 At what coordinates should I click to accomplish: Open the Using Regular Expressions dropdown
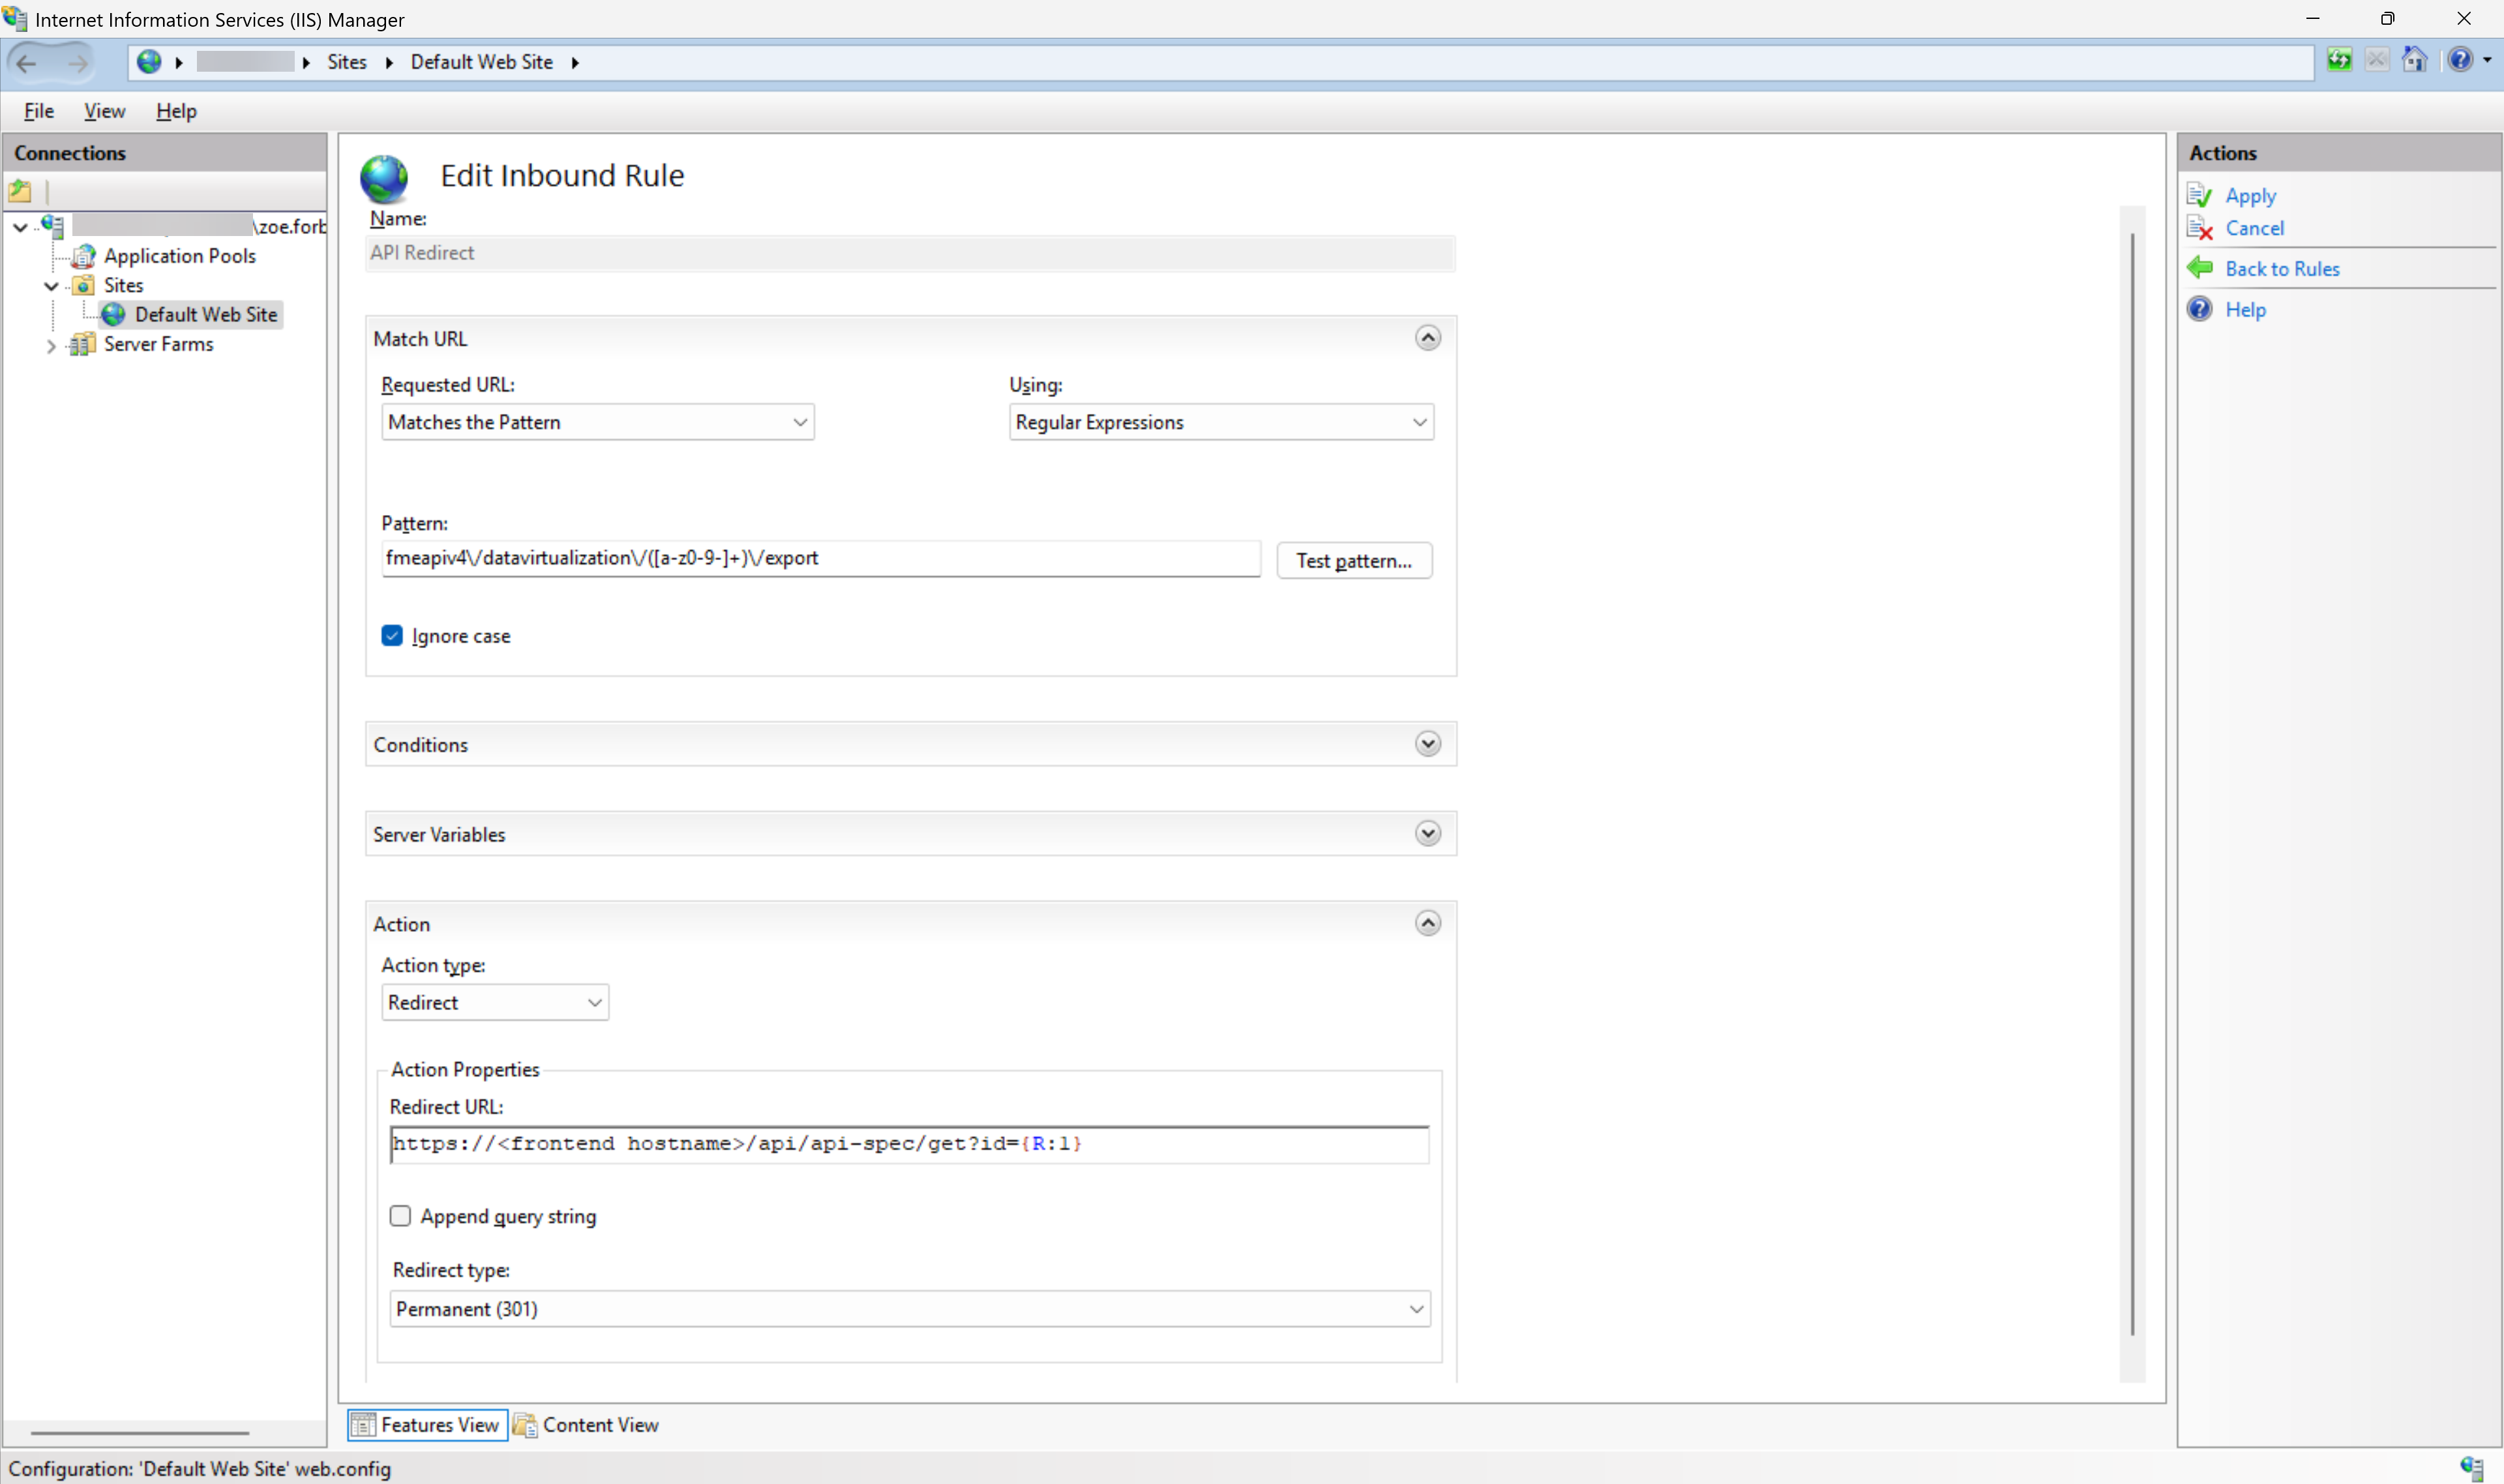tap(1221, 422)
